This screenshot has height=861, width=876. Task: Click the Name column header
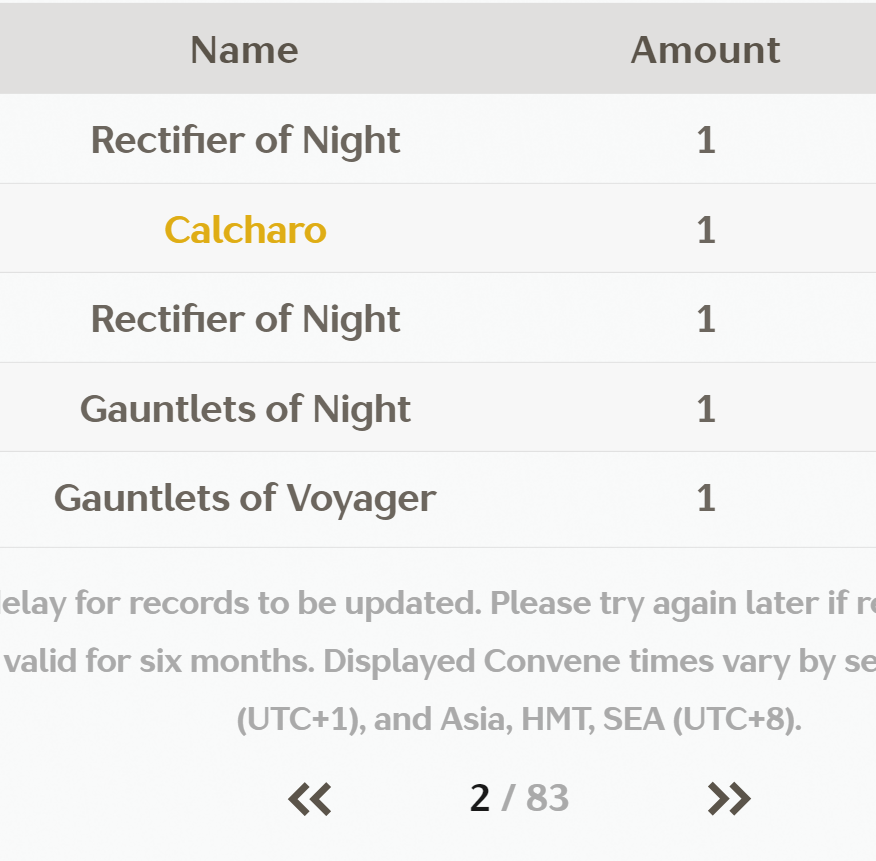[244, 50]
